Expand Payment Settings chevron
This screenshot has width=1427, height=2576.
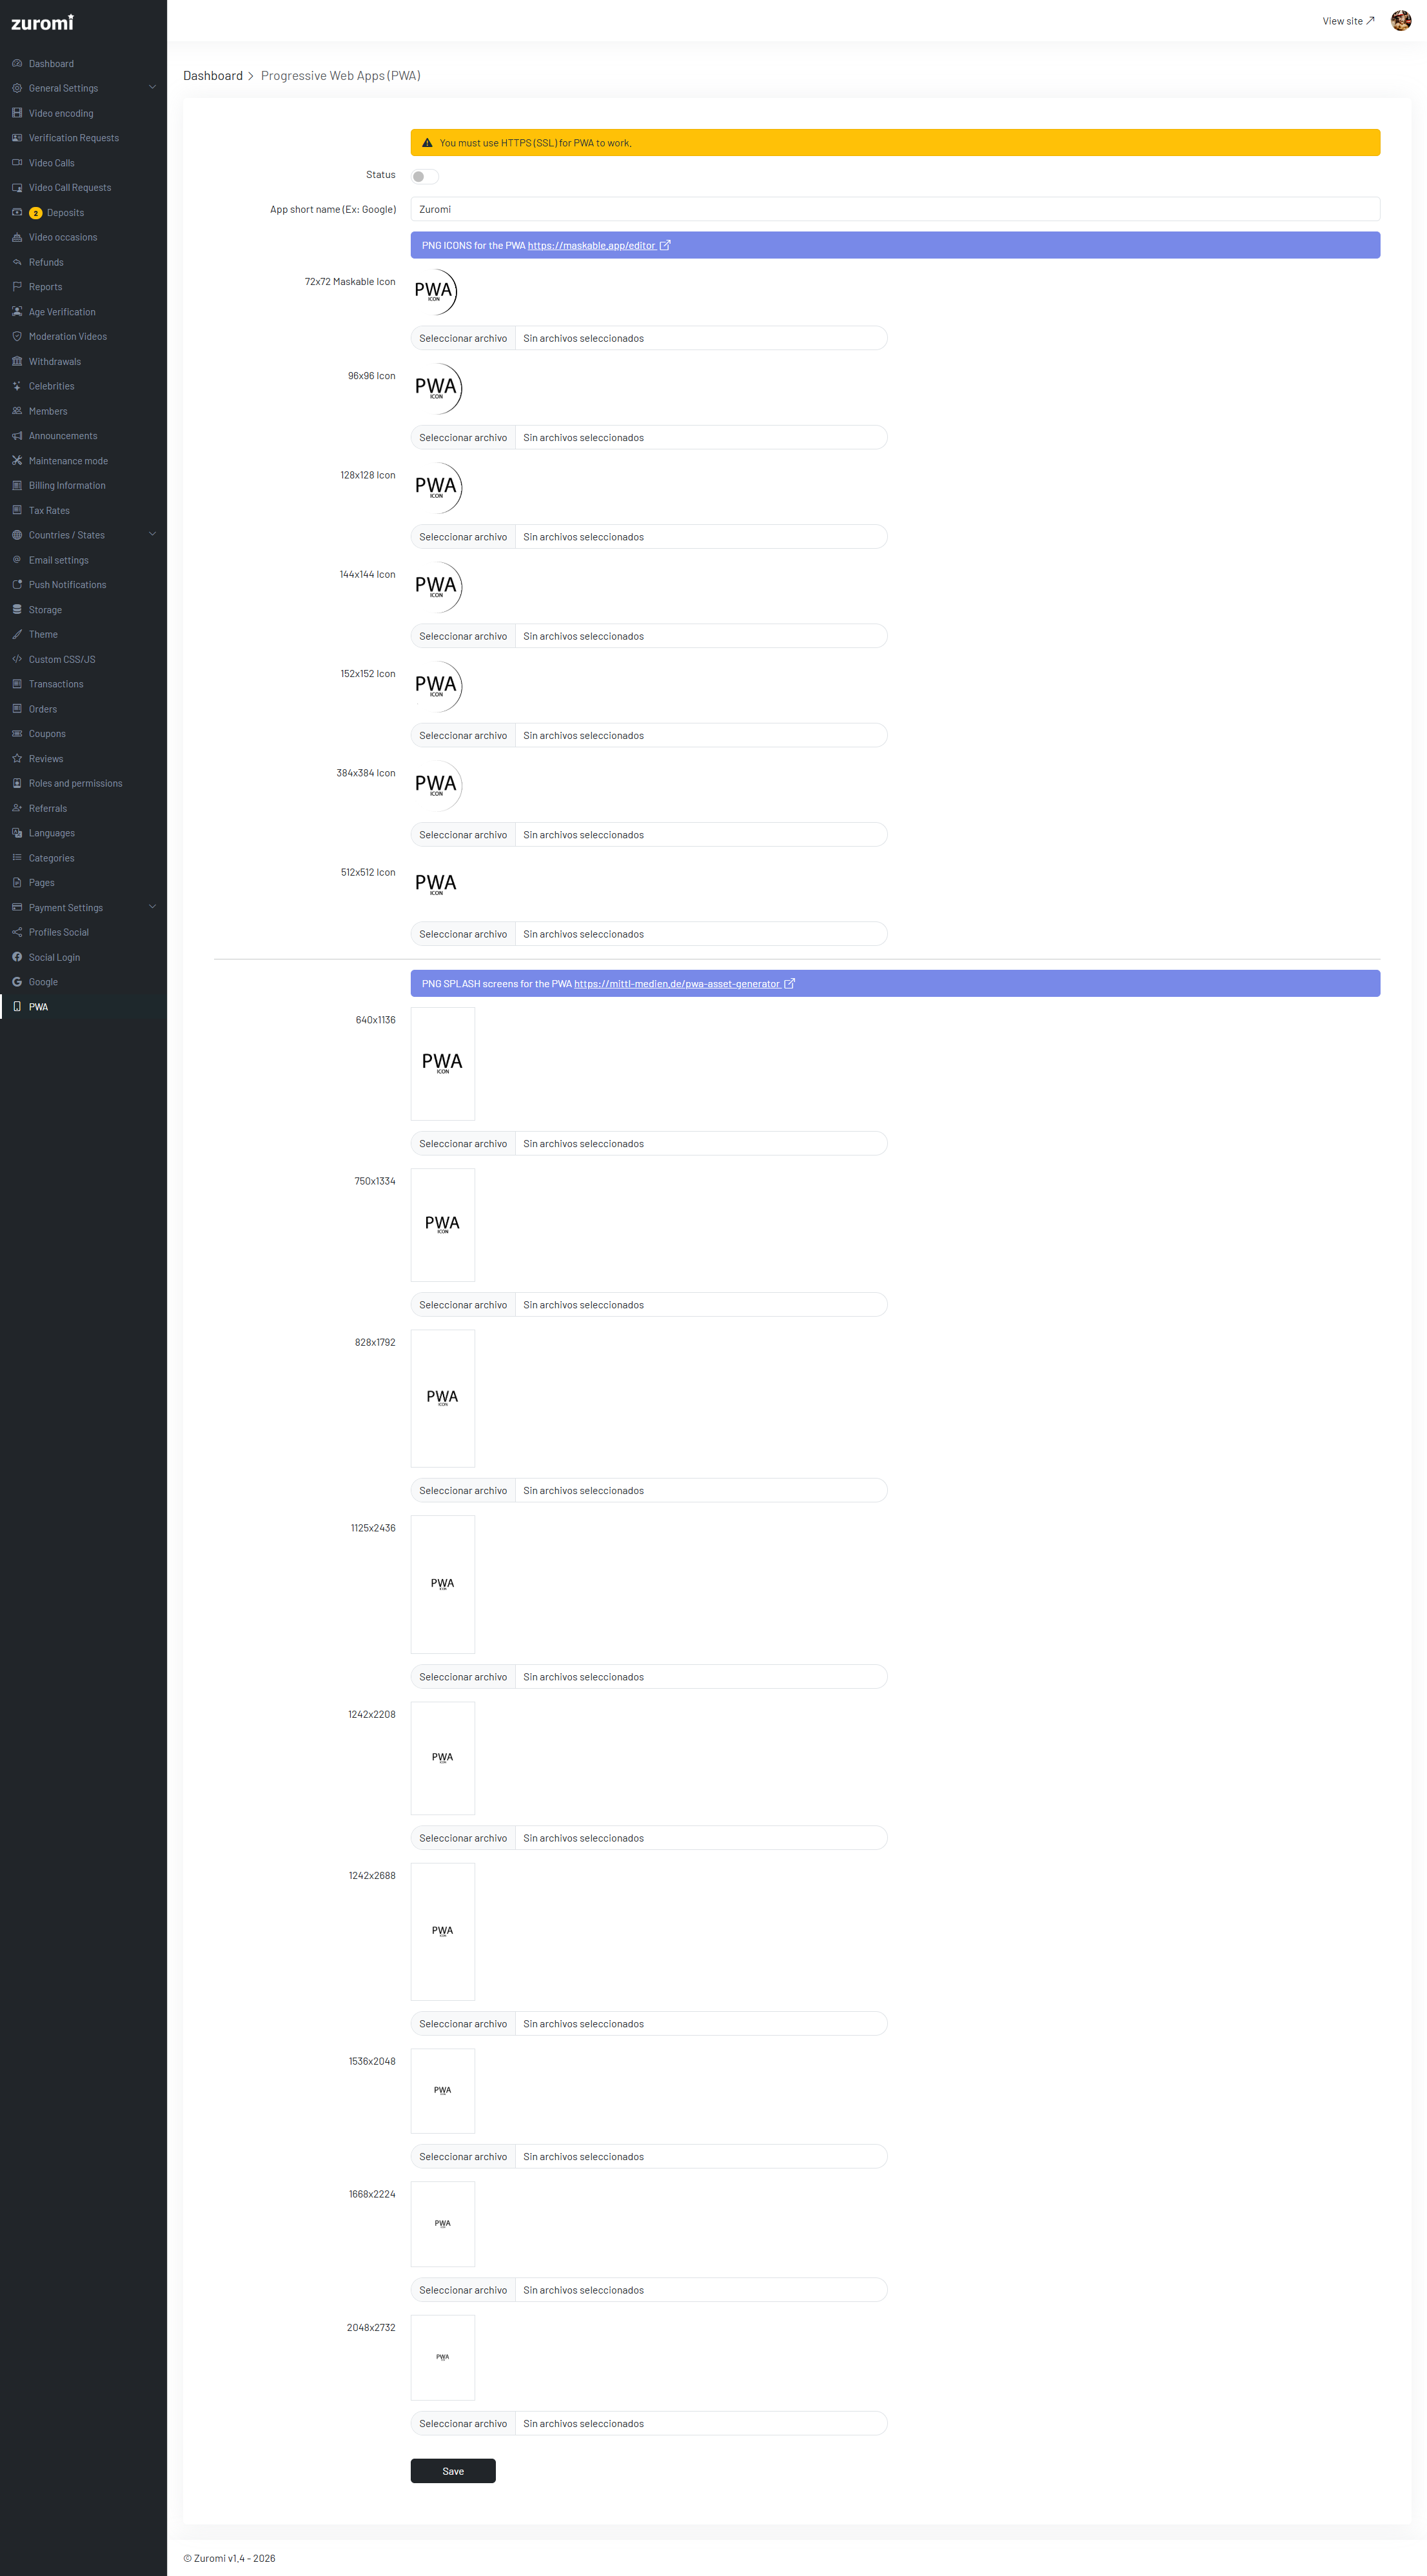(x=152, y=907)
